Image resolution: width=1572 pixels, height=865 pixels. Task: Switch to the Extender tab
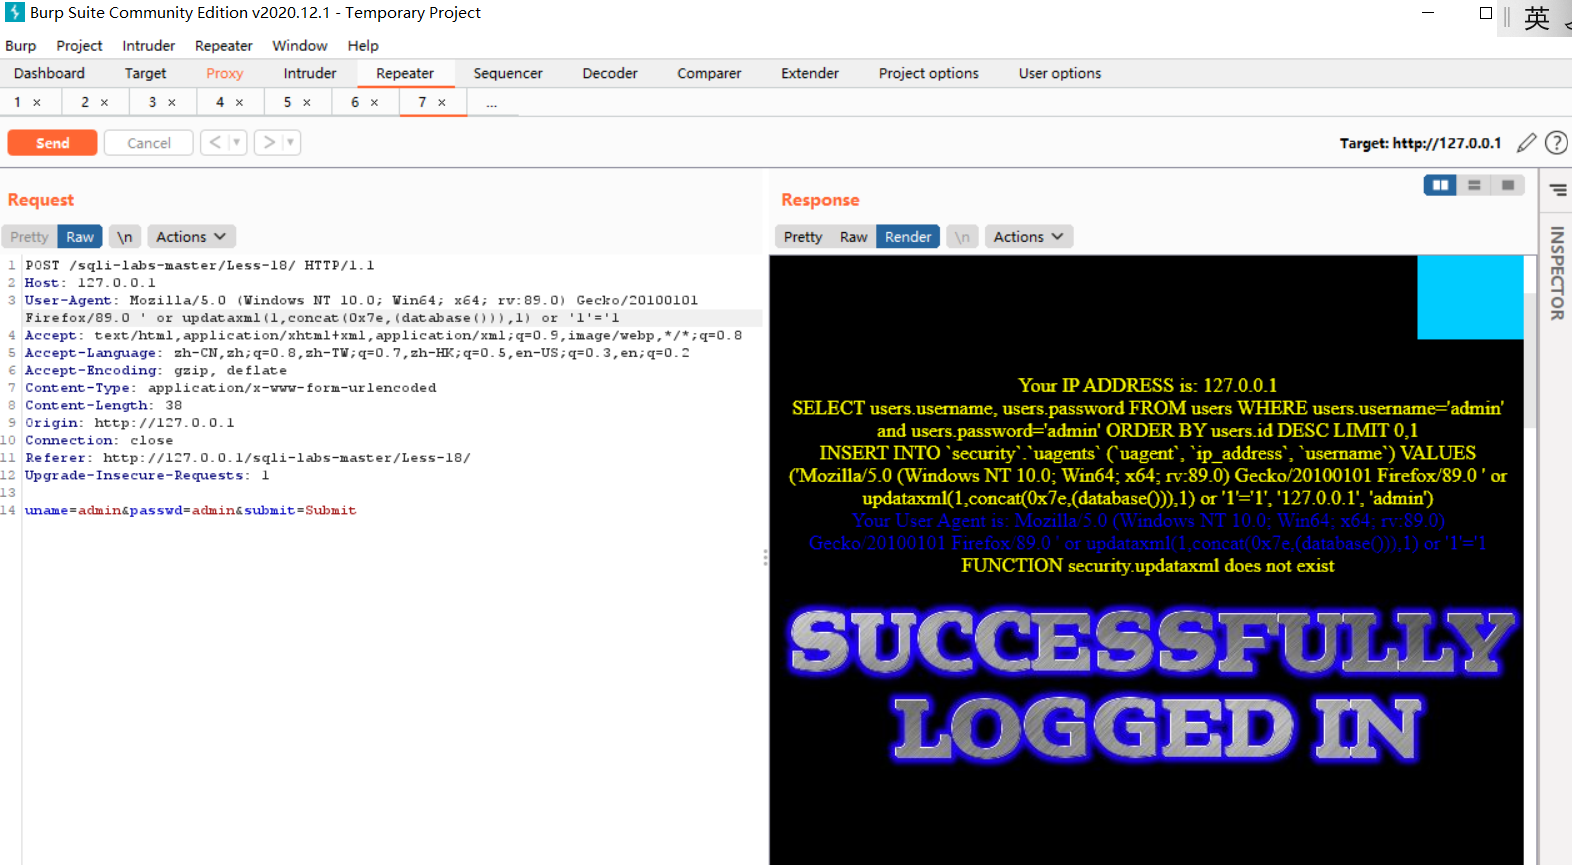[x=810, y=73]
